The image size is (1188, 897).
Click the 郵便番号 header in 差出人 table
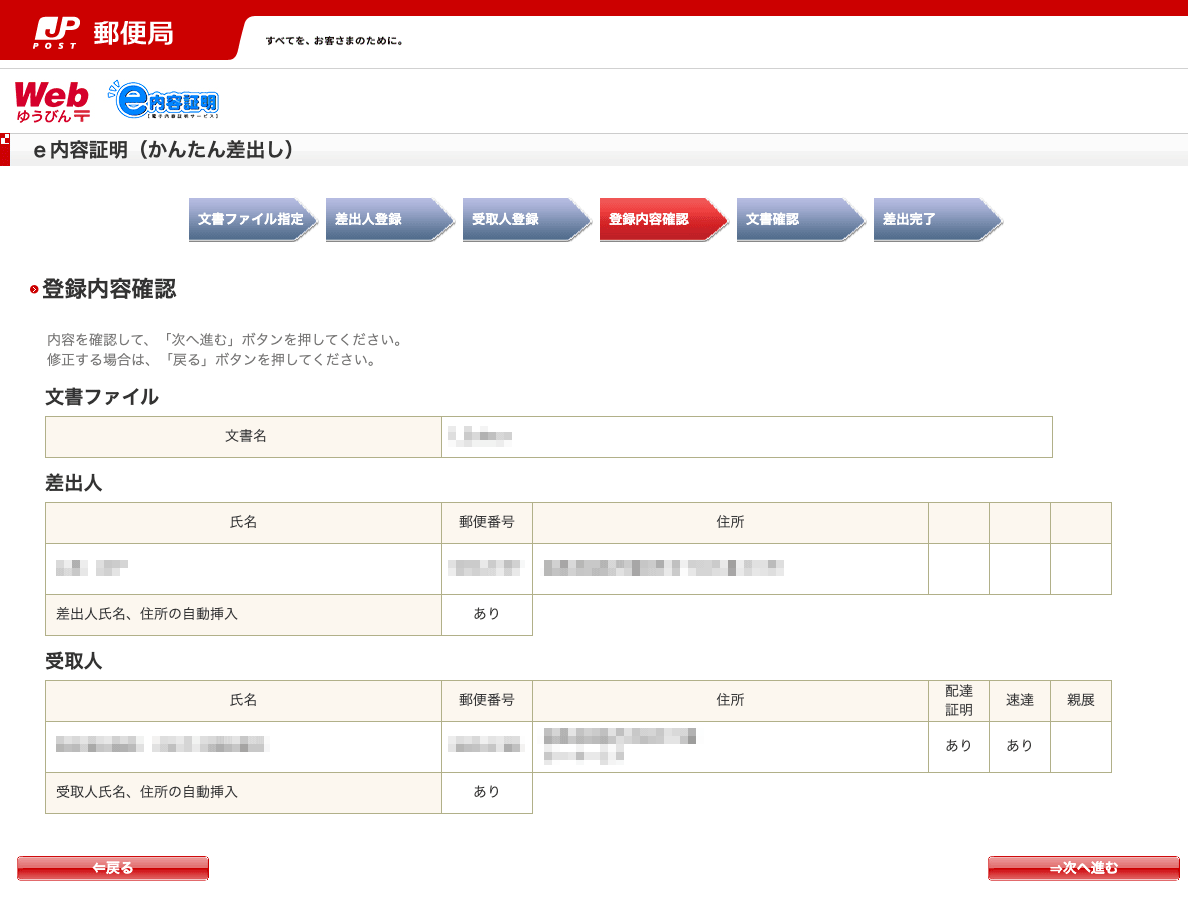pyautogui.click(x=486, y=522)
